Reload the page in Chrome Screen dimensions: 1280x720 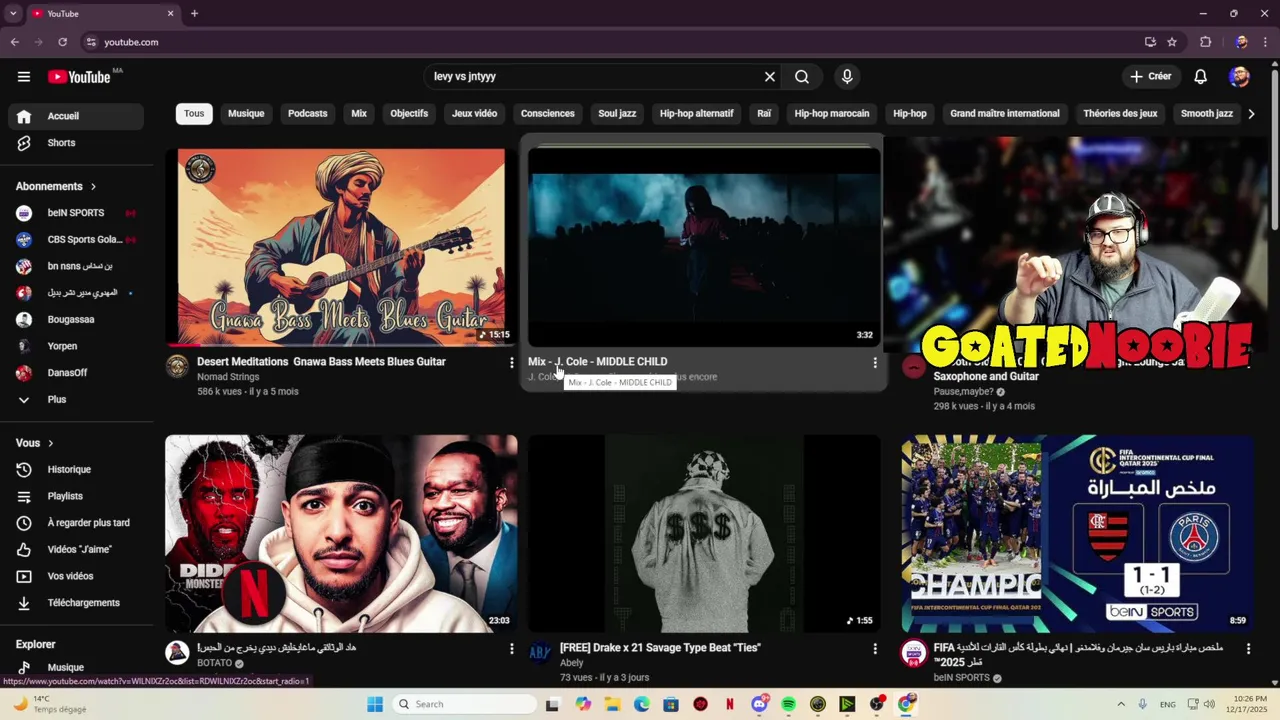[62, 42]
